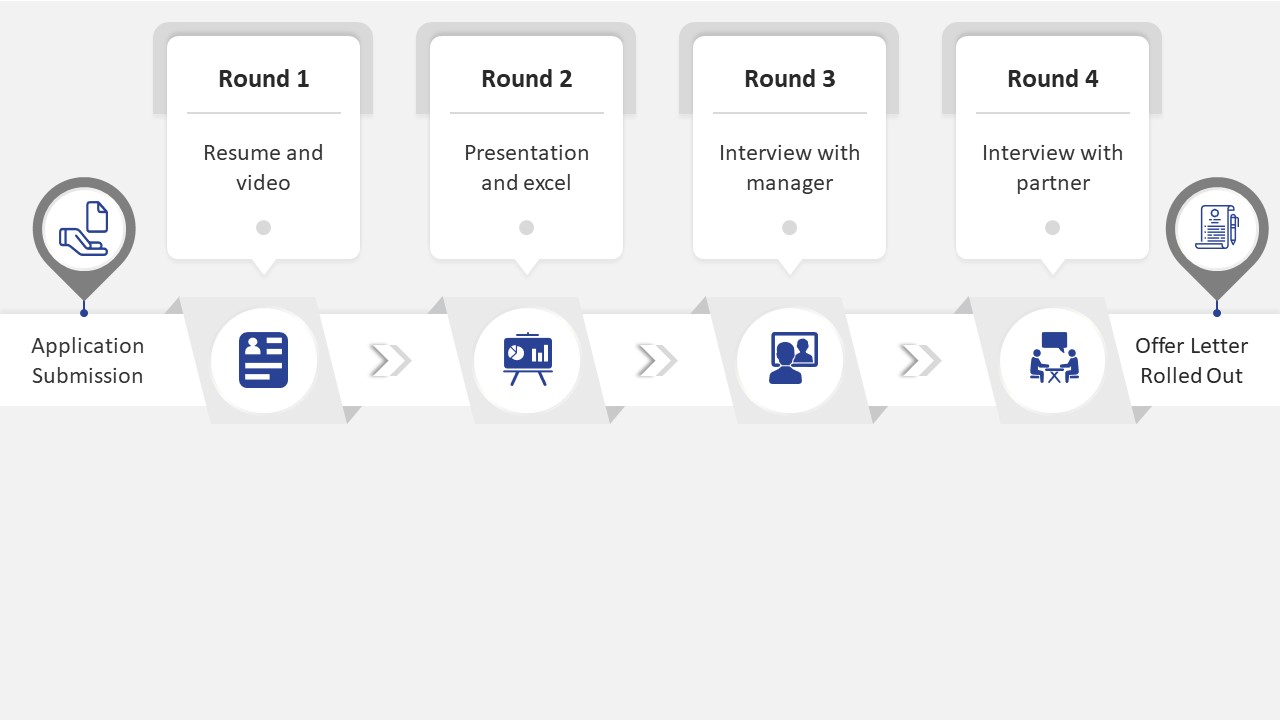The width and height of the screenshot is (1280, 720).
Task: Select the partner meeting table icon
Action: point(1053,359)
